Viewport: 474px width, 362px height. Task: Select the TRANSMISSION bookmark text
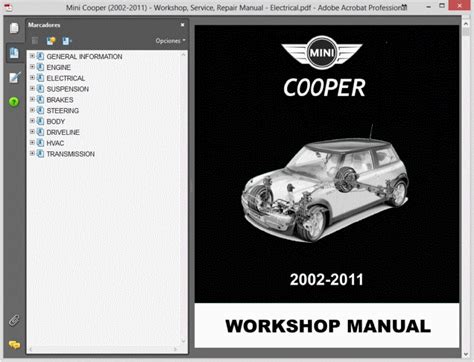click(x=71, y=154)
